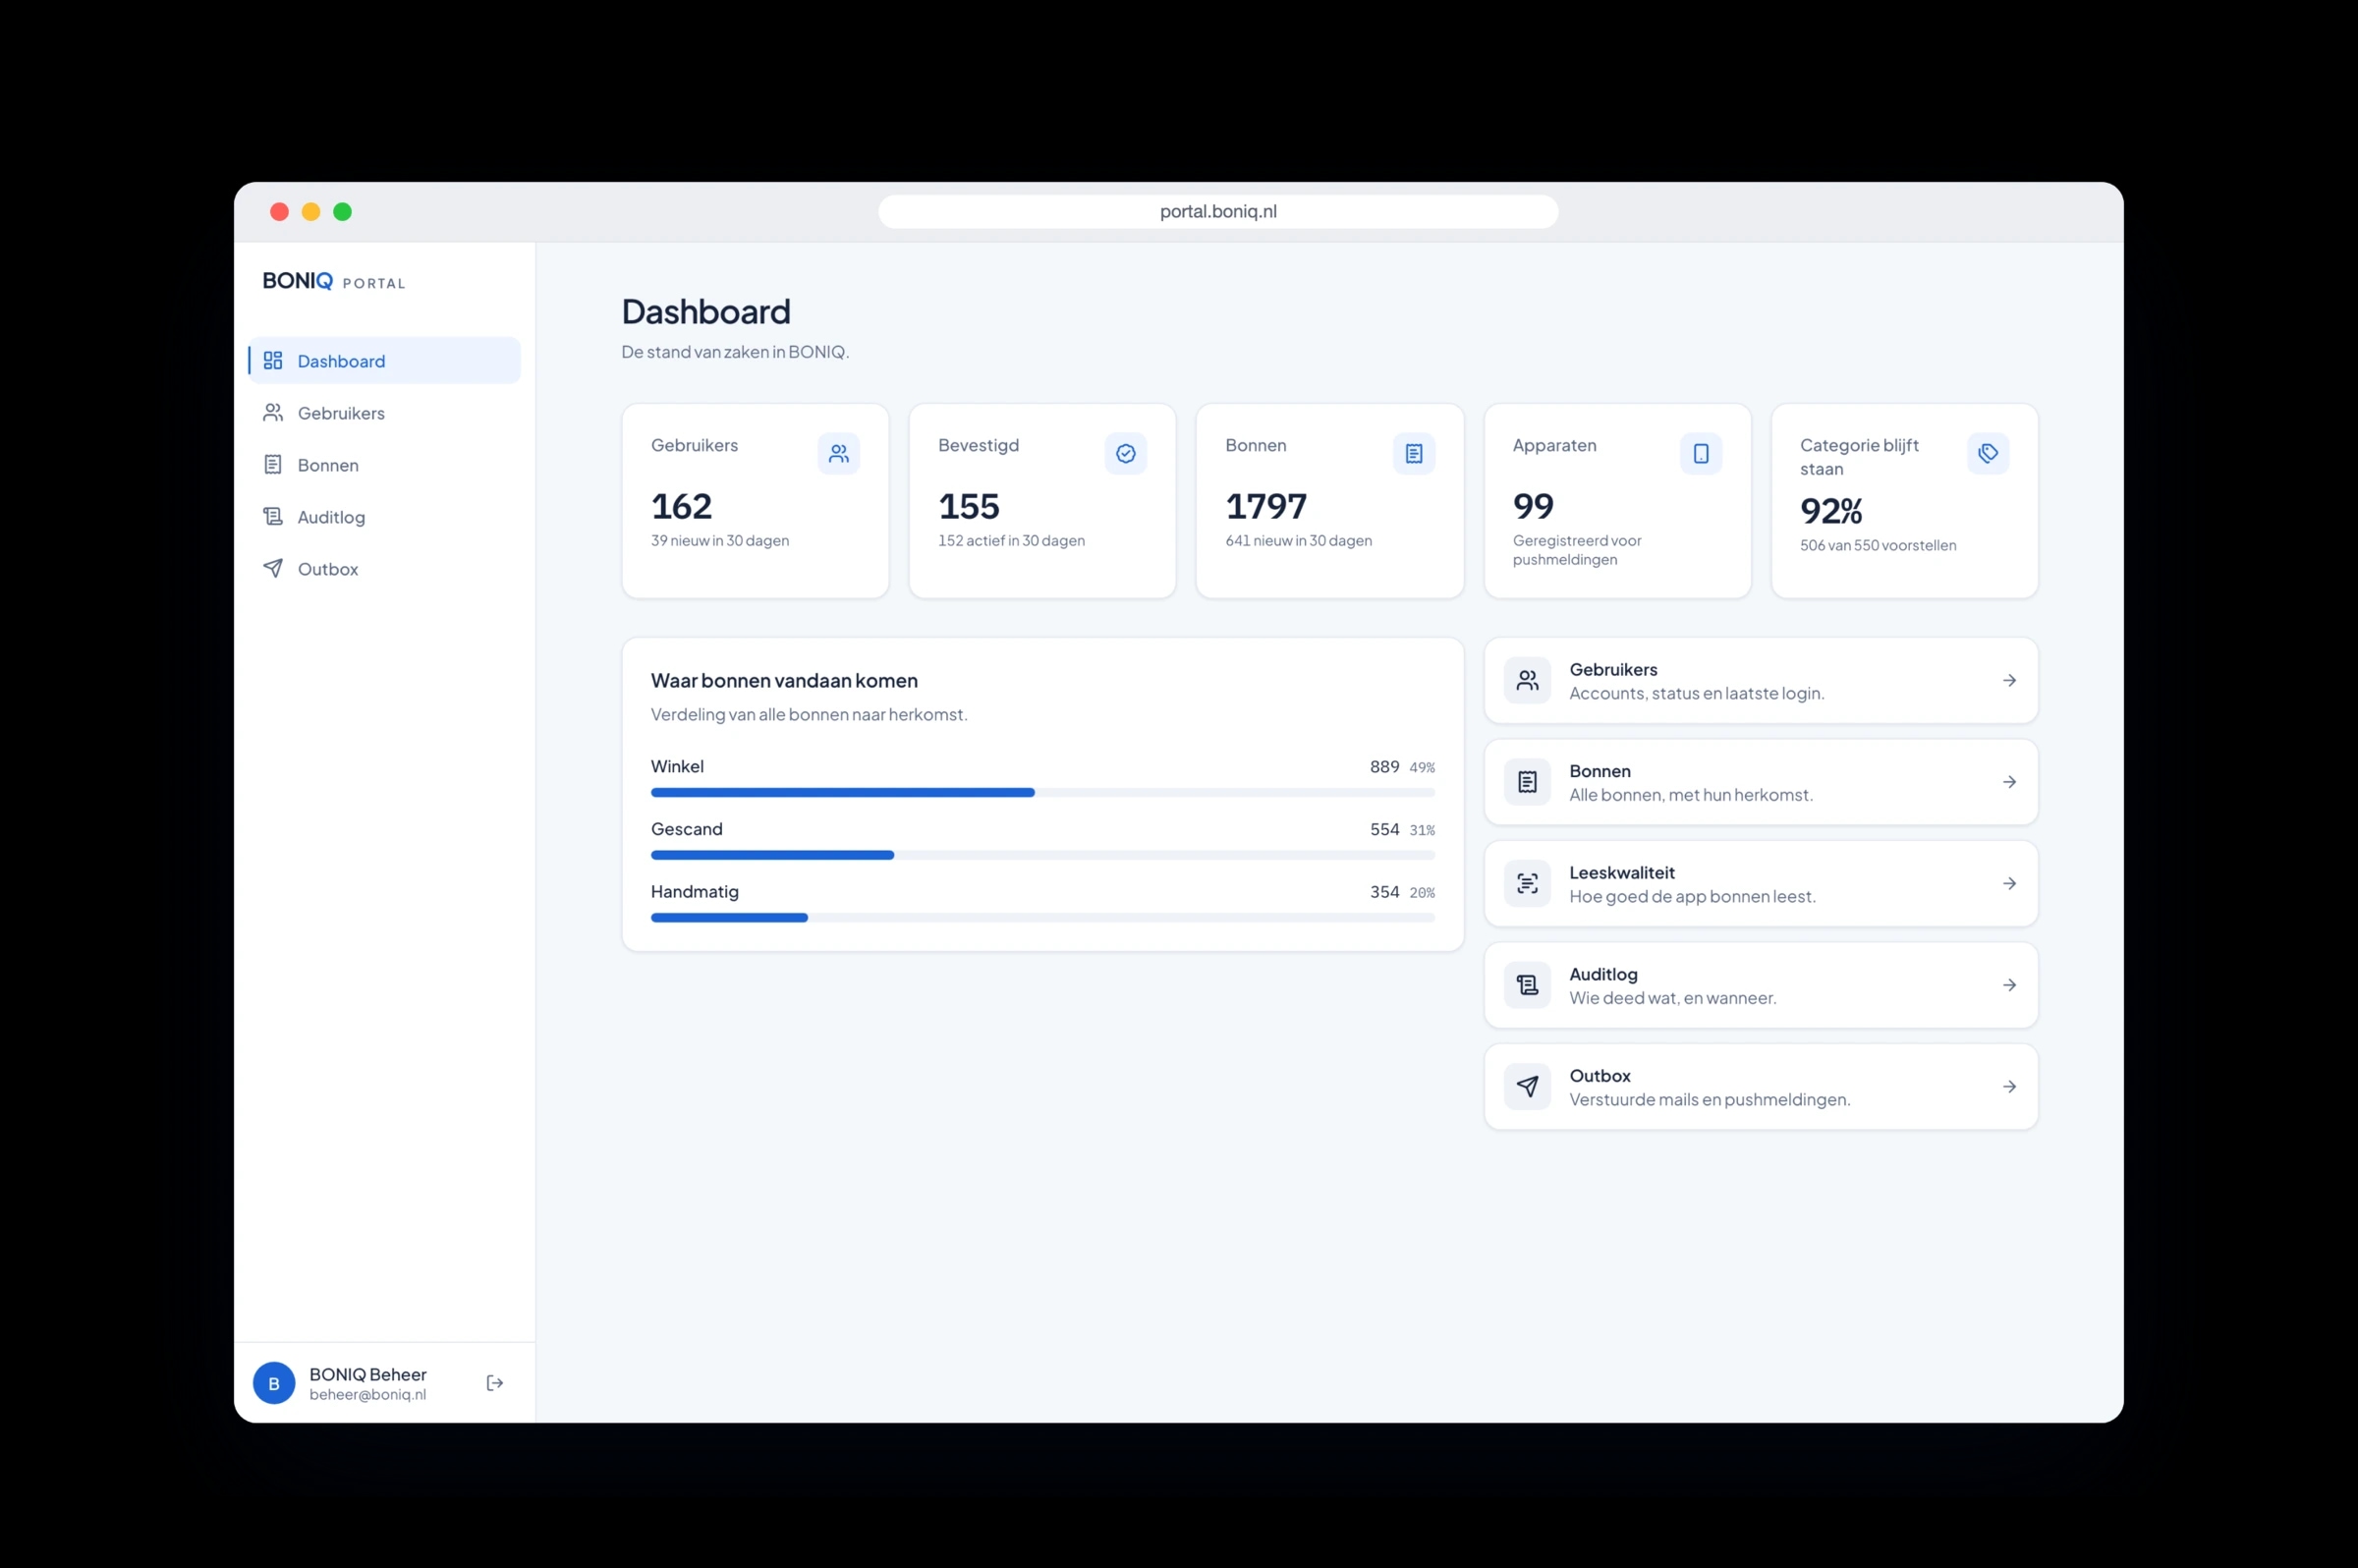Viewport: 2358px width, 1568px height.
Task: Open 'Accounts, status en laatste login' card
Action: [1760, 680]
